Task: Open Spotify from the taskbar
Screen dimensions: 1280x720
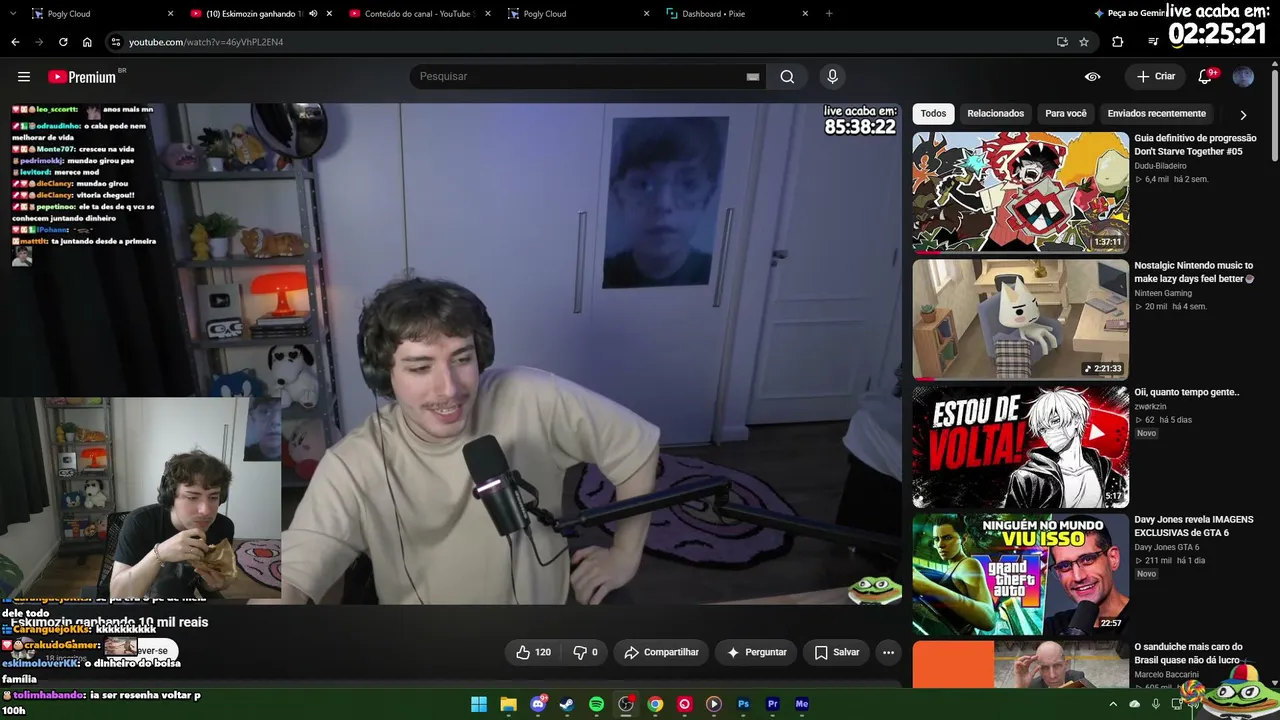Action: coord(596,704)
